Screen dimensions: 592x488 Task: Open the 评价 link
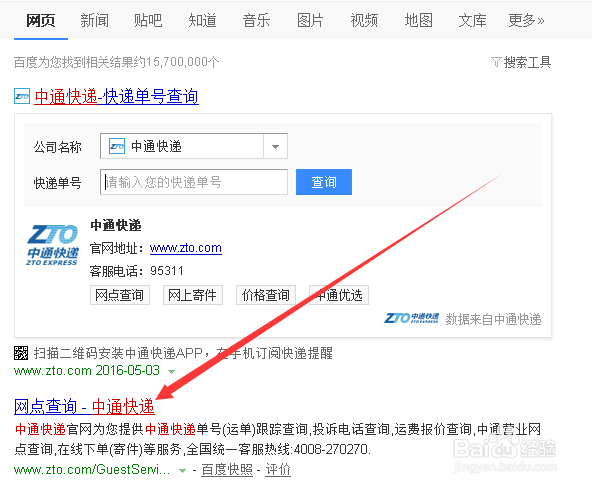278,470
